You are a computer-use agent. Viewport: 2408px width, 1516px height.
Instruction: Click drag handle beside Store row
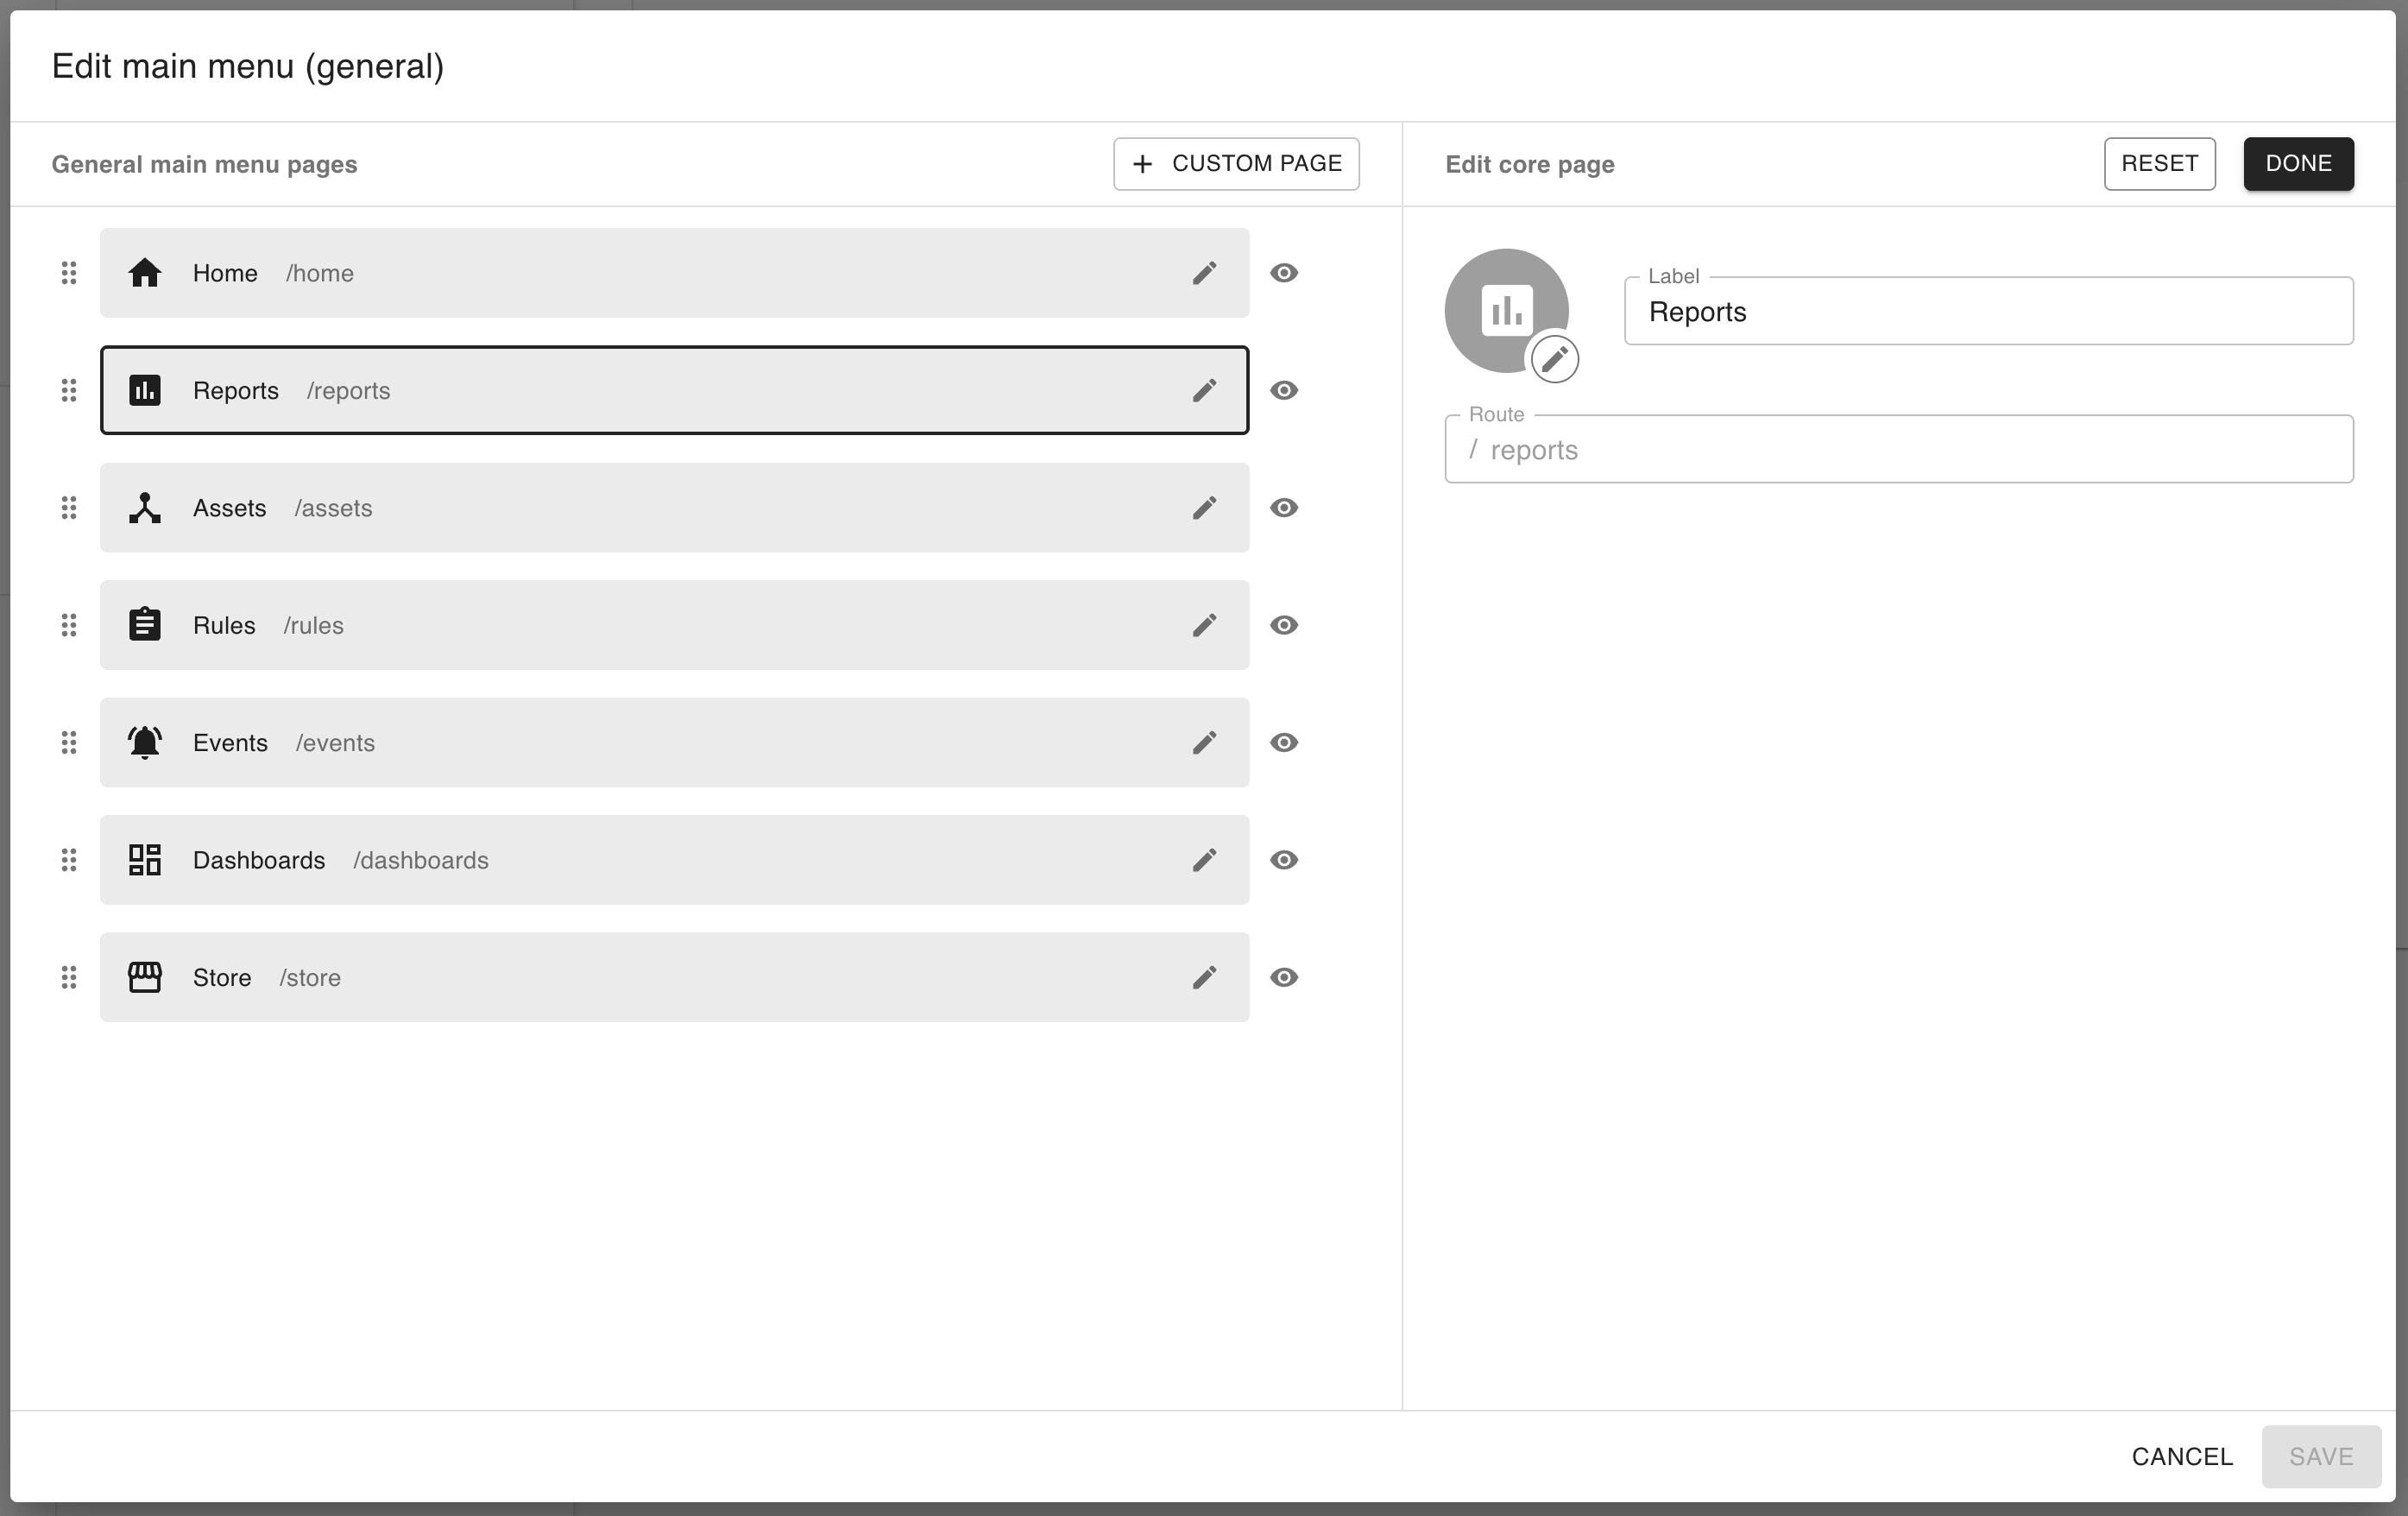point(69,977)
